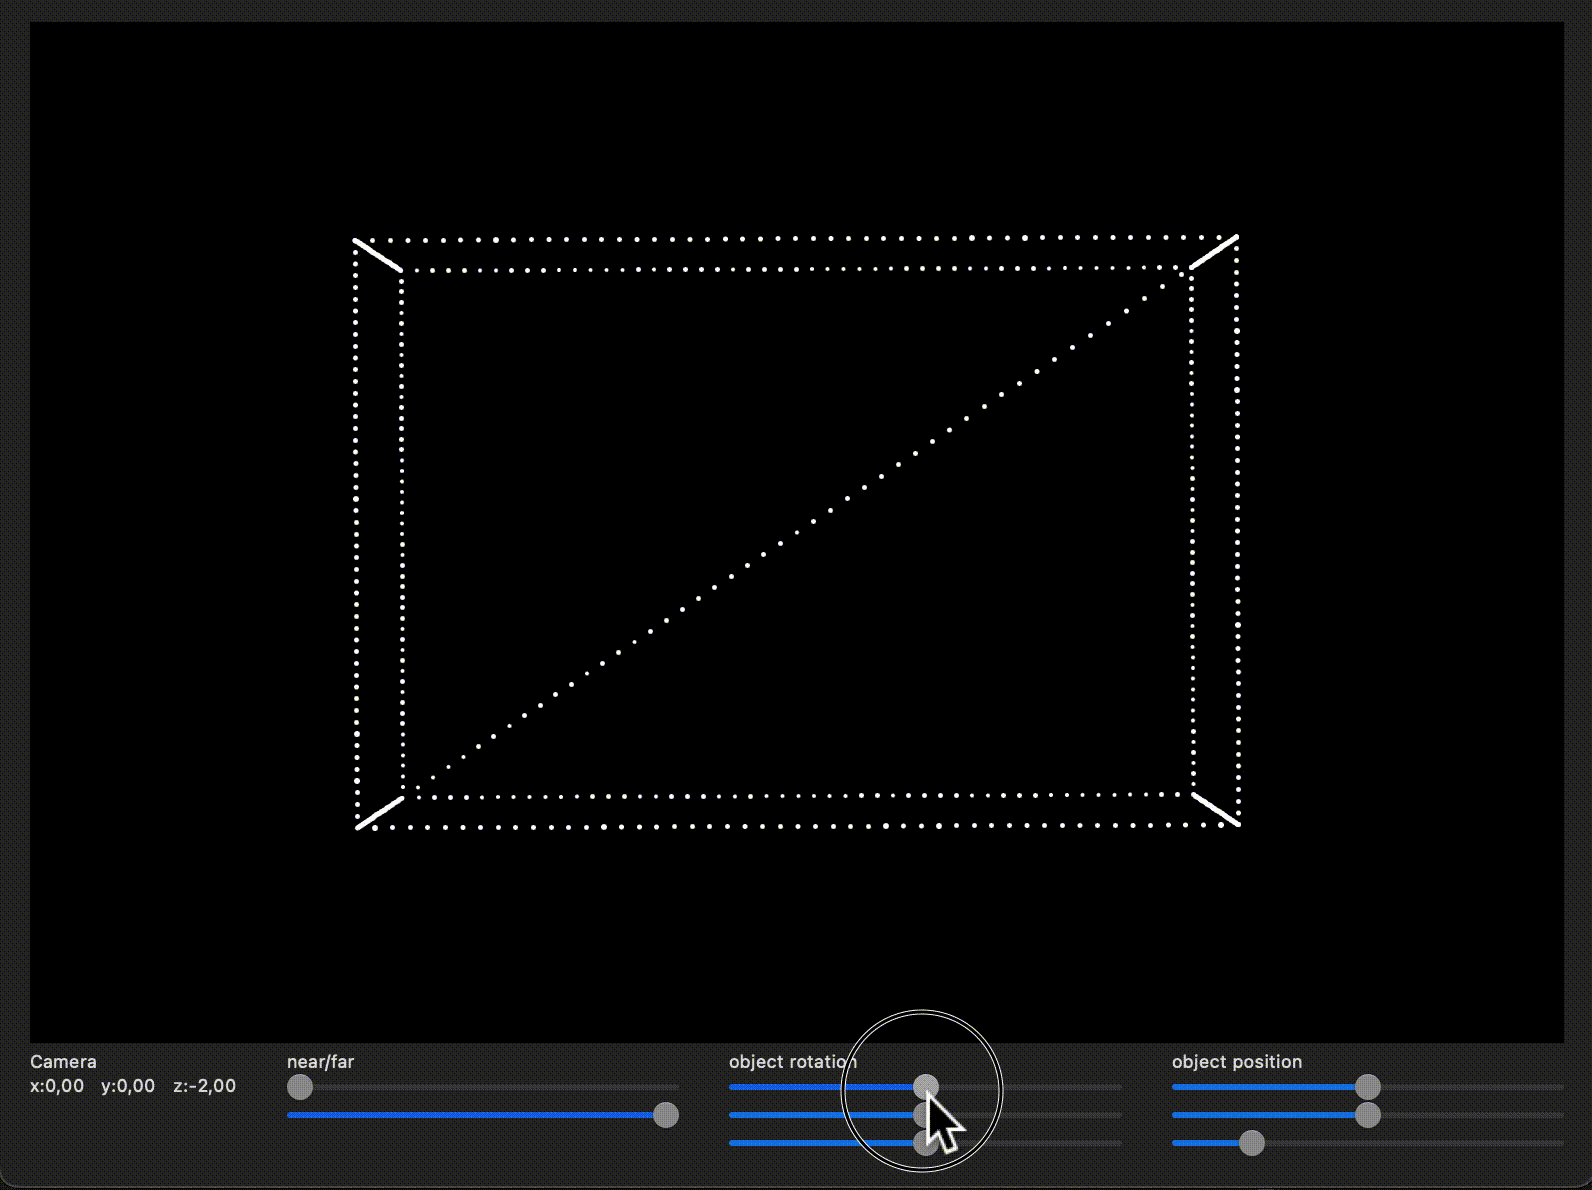Click the second object position slider handle

[1368, 1115]
